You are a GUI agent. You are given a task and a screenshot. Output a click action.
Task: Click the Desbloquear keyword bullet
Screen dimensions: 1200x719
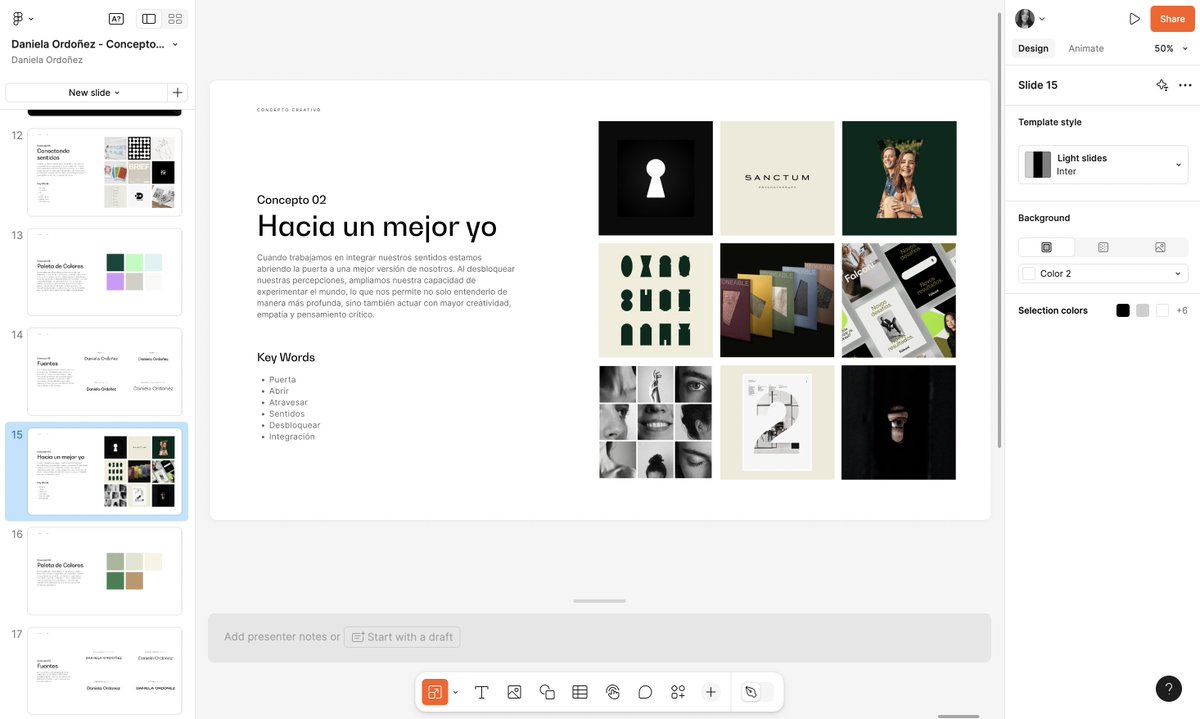point(295,425)
